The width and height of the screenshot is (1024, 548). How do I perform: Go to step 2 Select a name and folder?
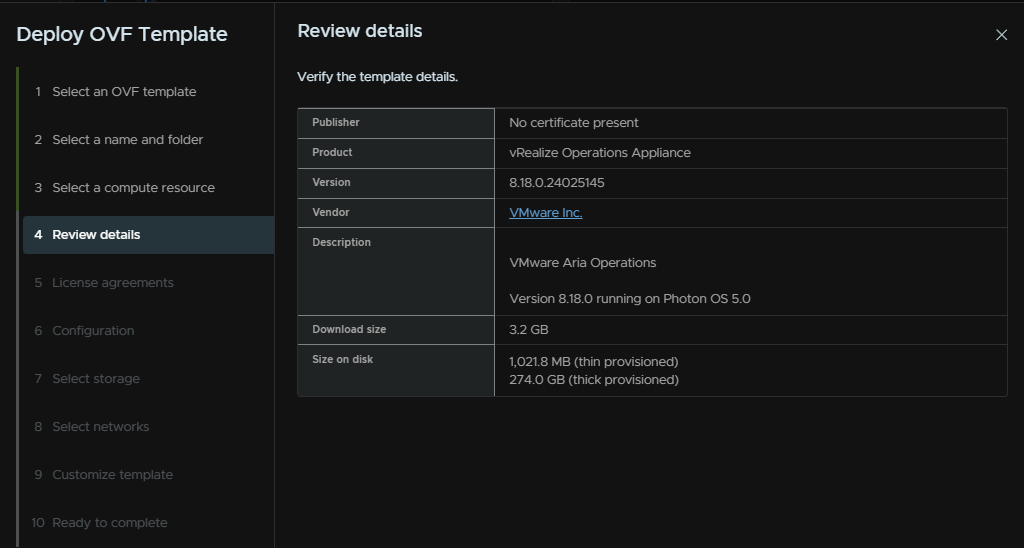coord(119,139)
